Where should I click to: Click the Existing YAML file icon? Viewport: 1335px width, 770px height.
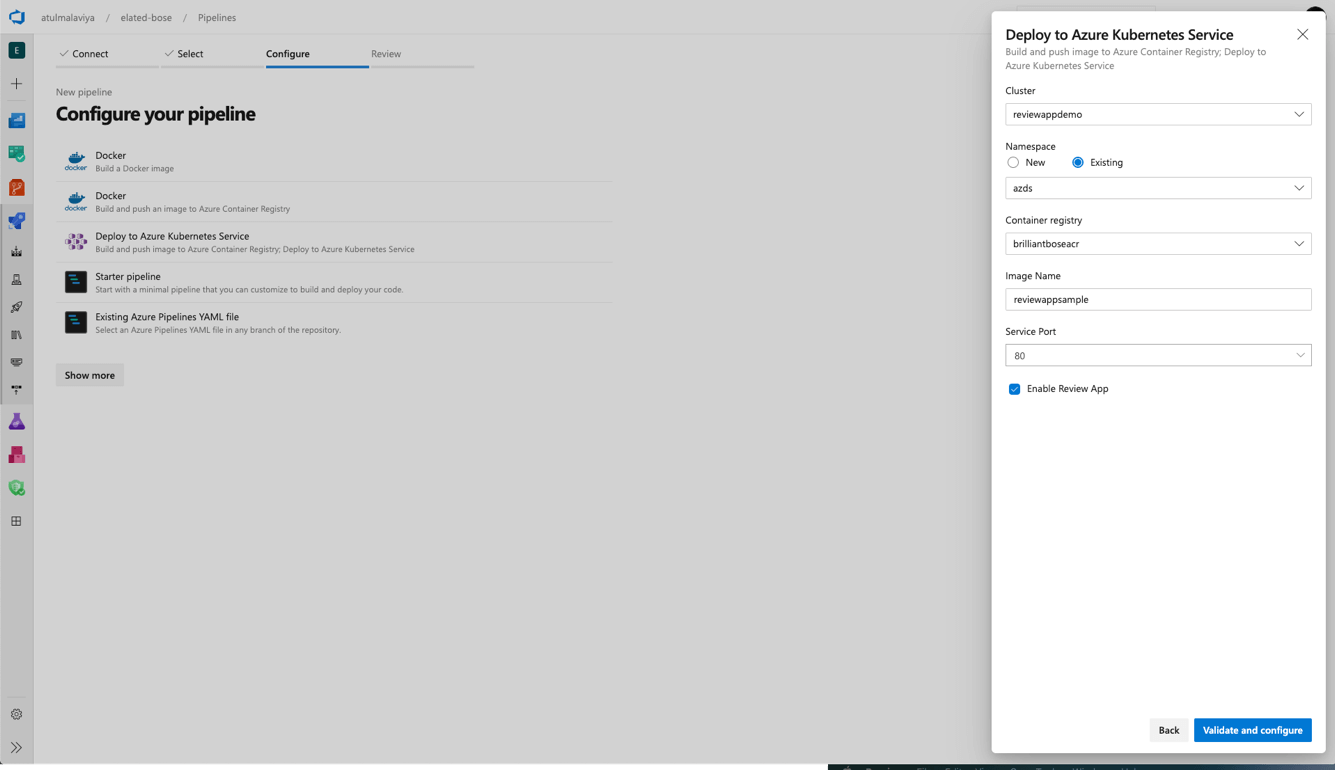coord(76,322)
